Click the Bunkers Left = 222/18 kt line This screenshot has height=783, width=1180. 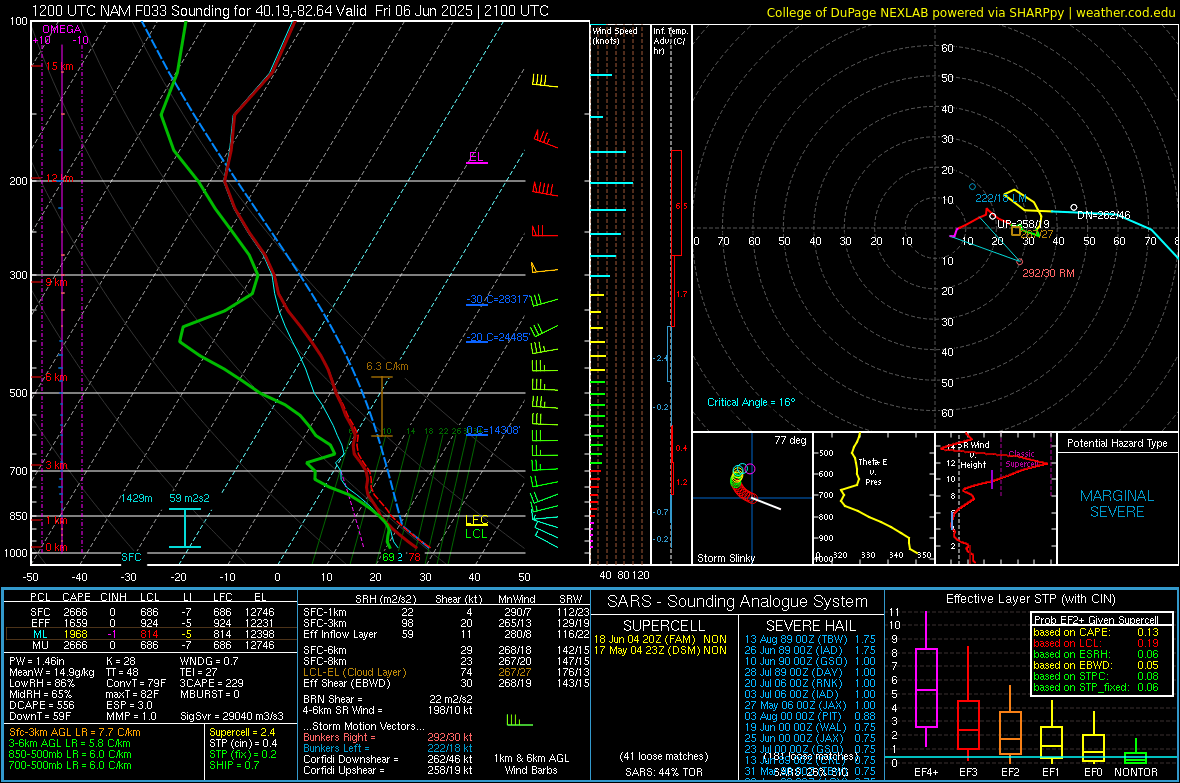pyautogui.click(x=388, y=748)
